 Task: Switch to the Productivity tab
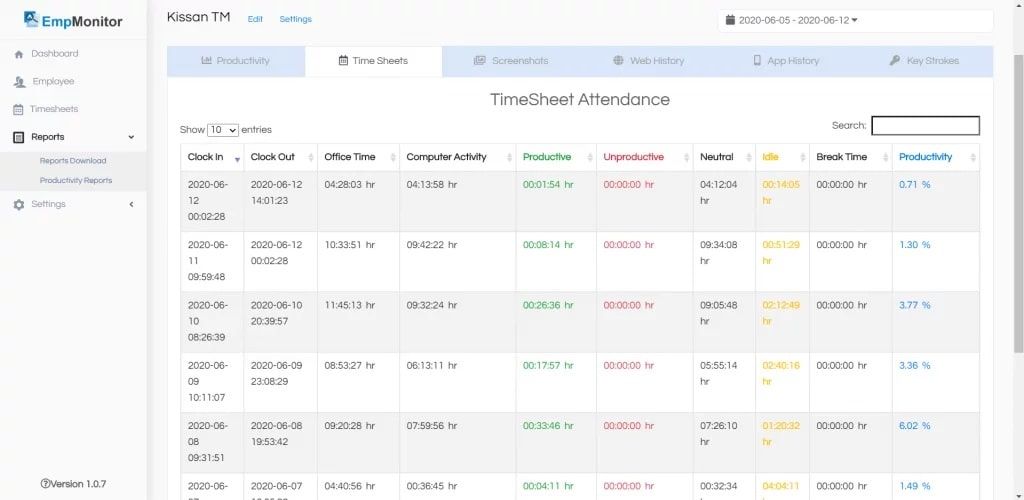(x=235, y=61)
